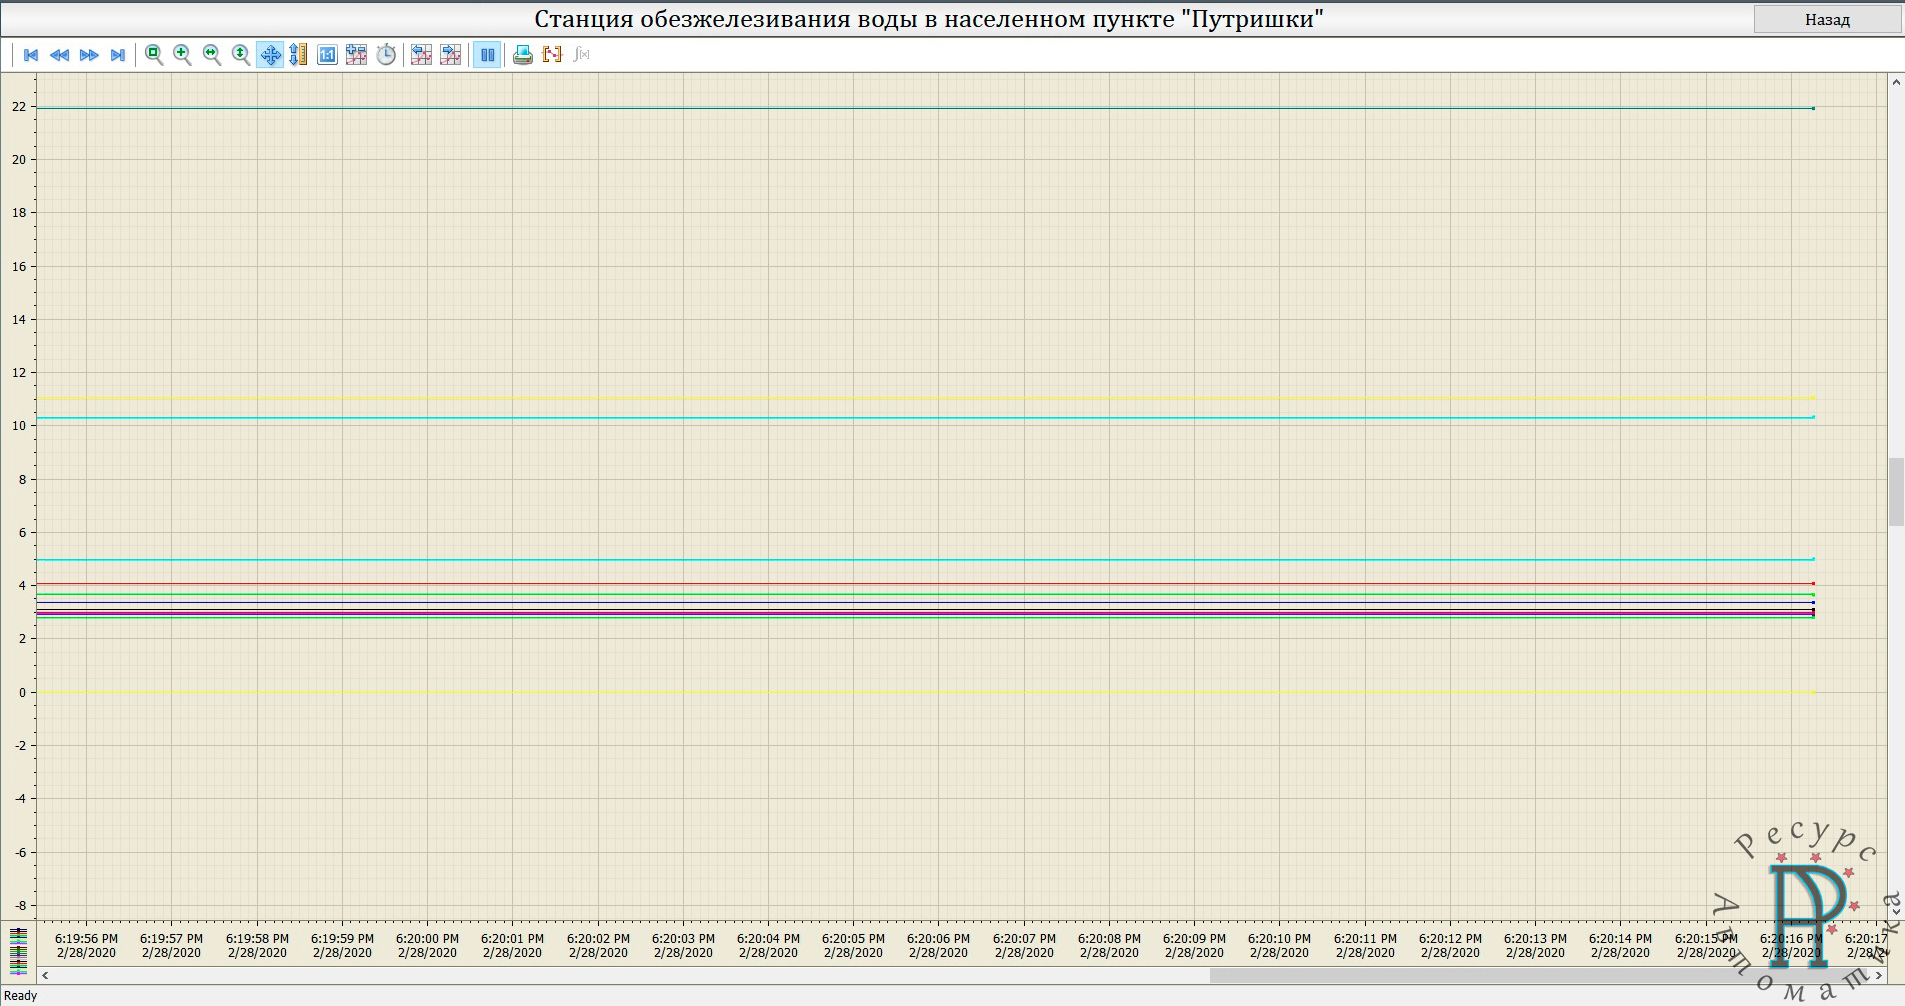Screen dimensions: 1905x1006
Task: Click the 0 value on Y axis
Action: 22,692
